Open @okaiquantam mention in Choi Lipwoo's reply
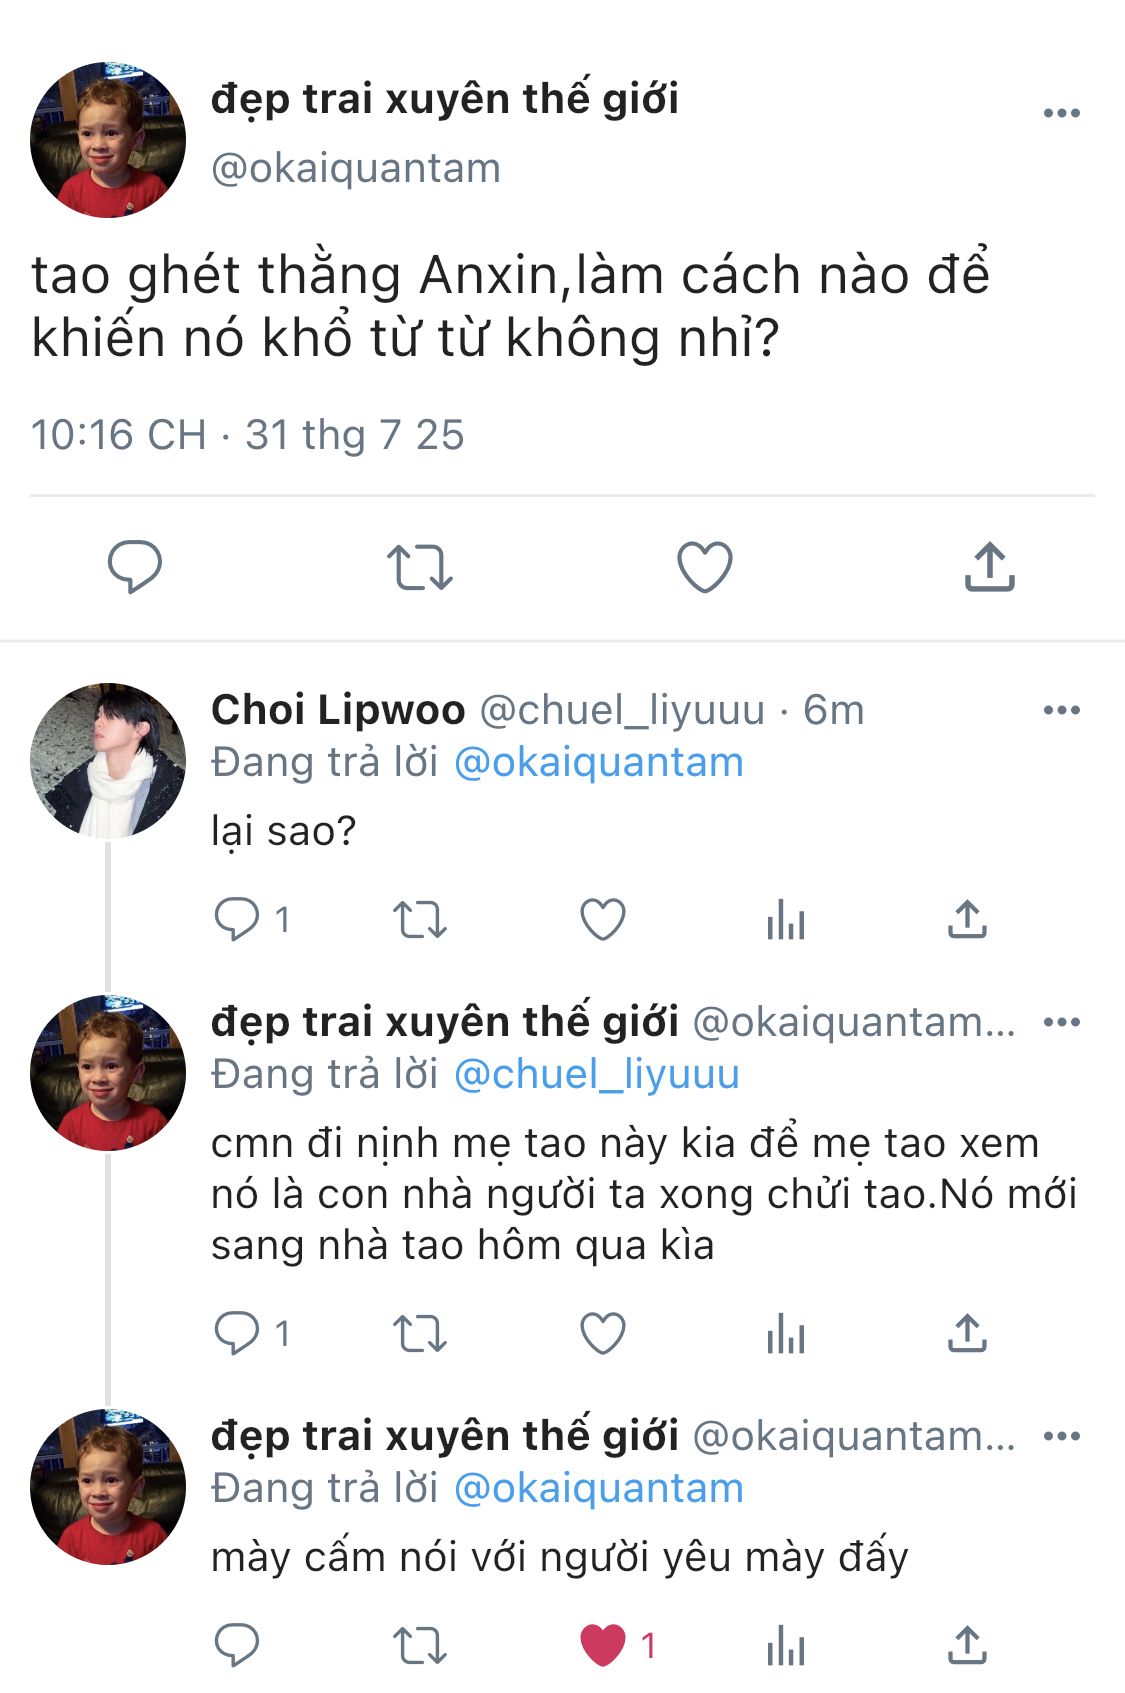This screenshot has width=1125, height=1693. [598, 762]
